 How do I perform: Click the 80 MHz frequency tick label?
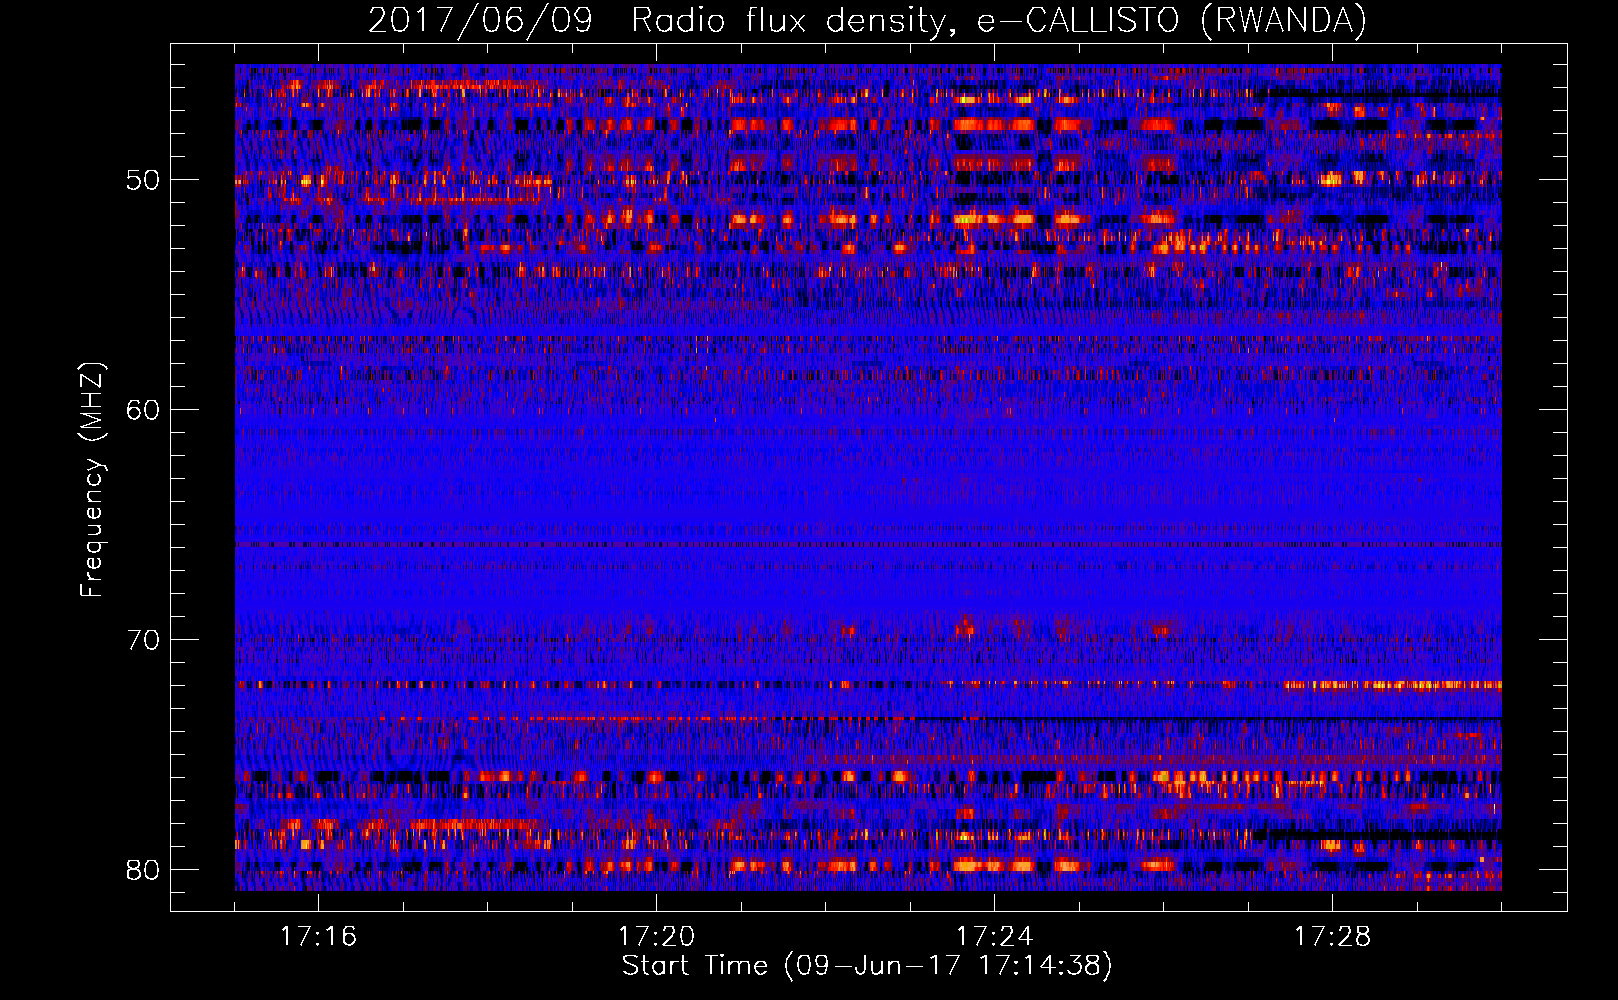pos(143,870)
